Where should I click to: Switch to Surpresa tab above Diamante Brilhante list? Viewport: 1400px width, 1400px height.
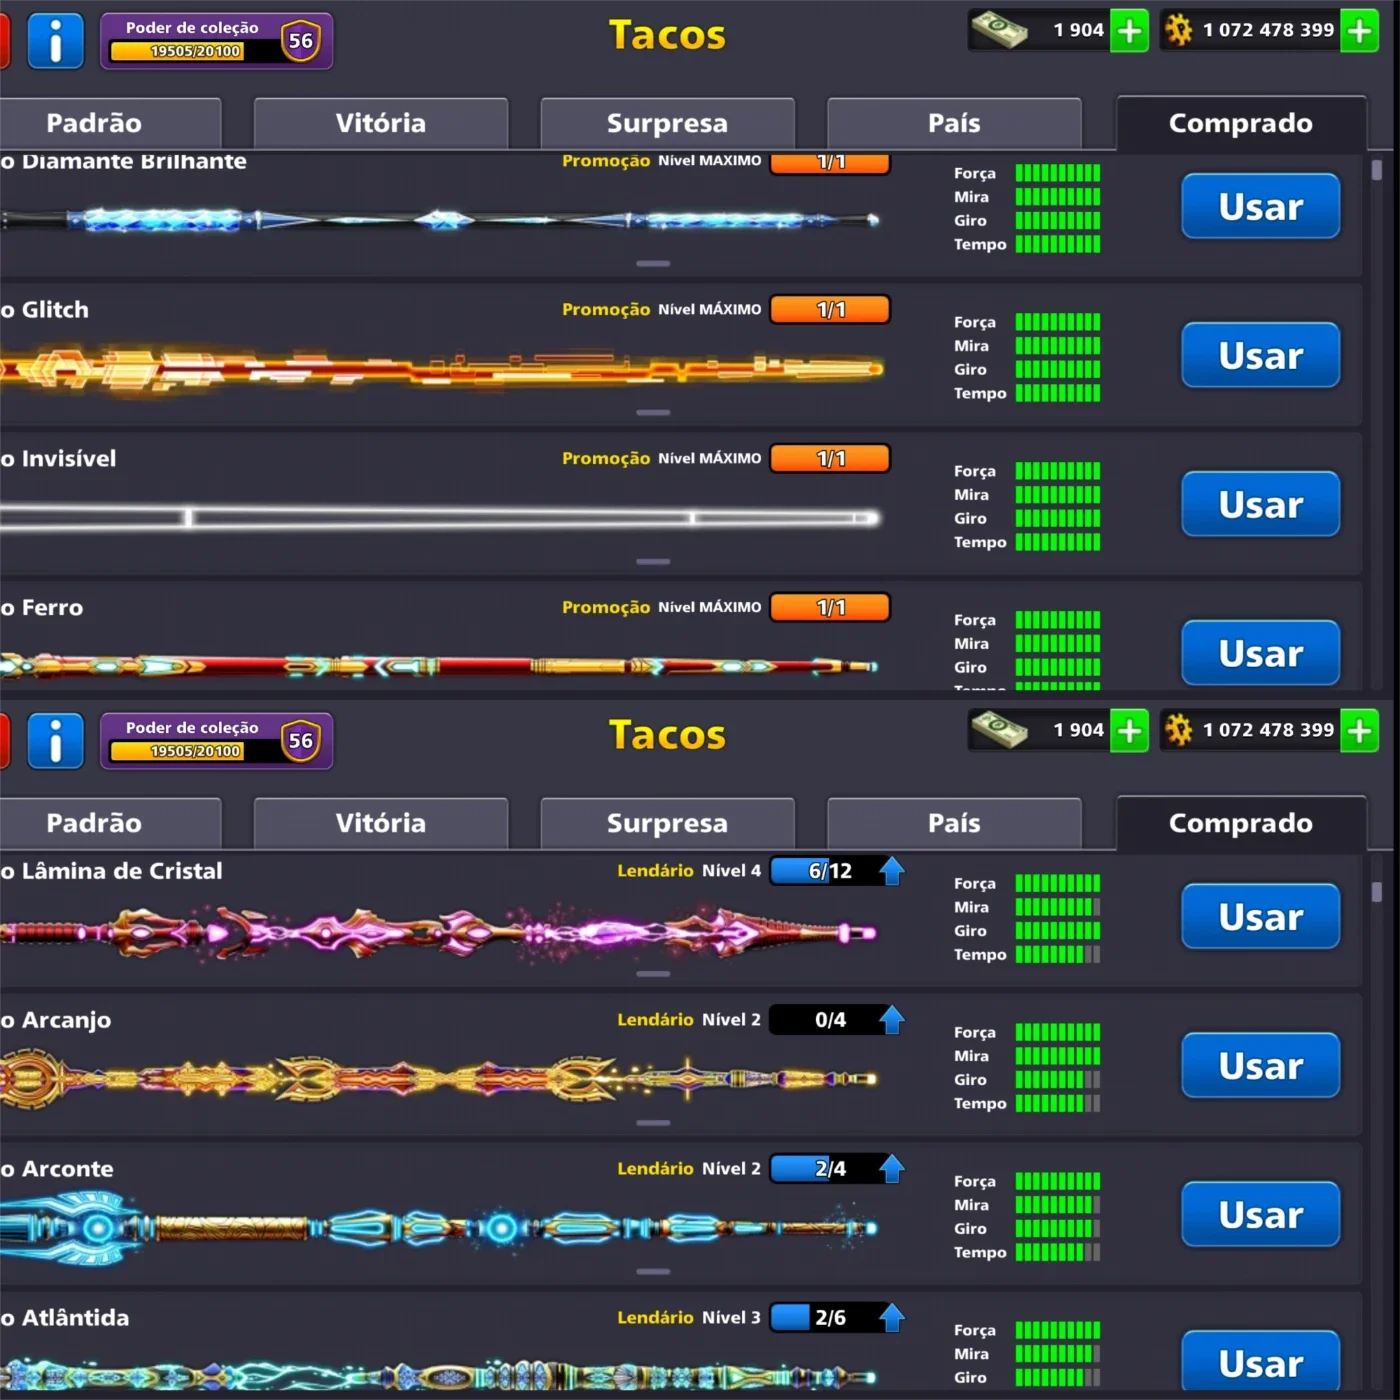[x=668, y=123]
